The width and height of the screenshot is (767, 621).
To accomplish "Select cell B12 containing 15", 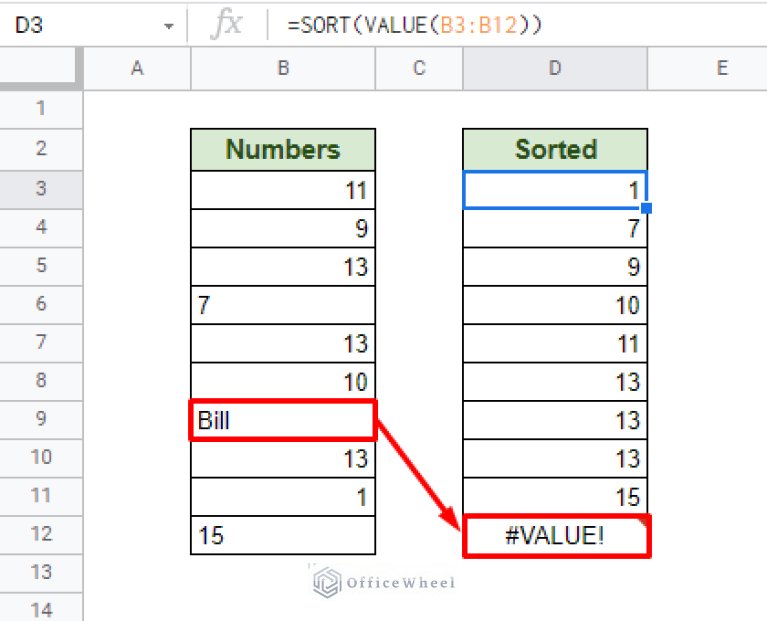I will coord(283,535).
